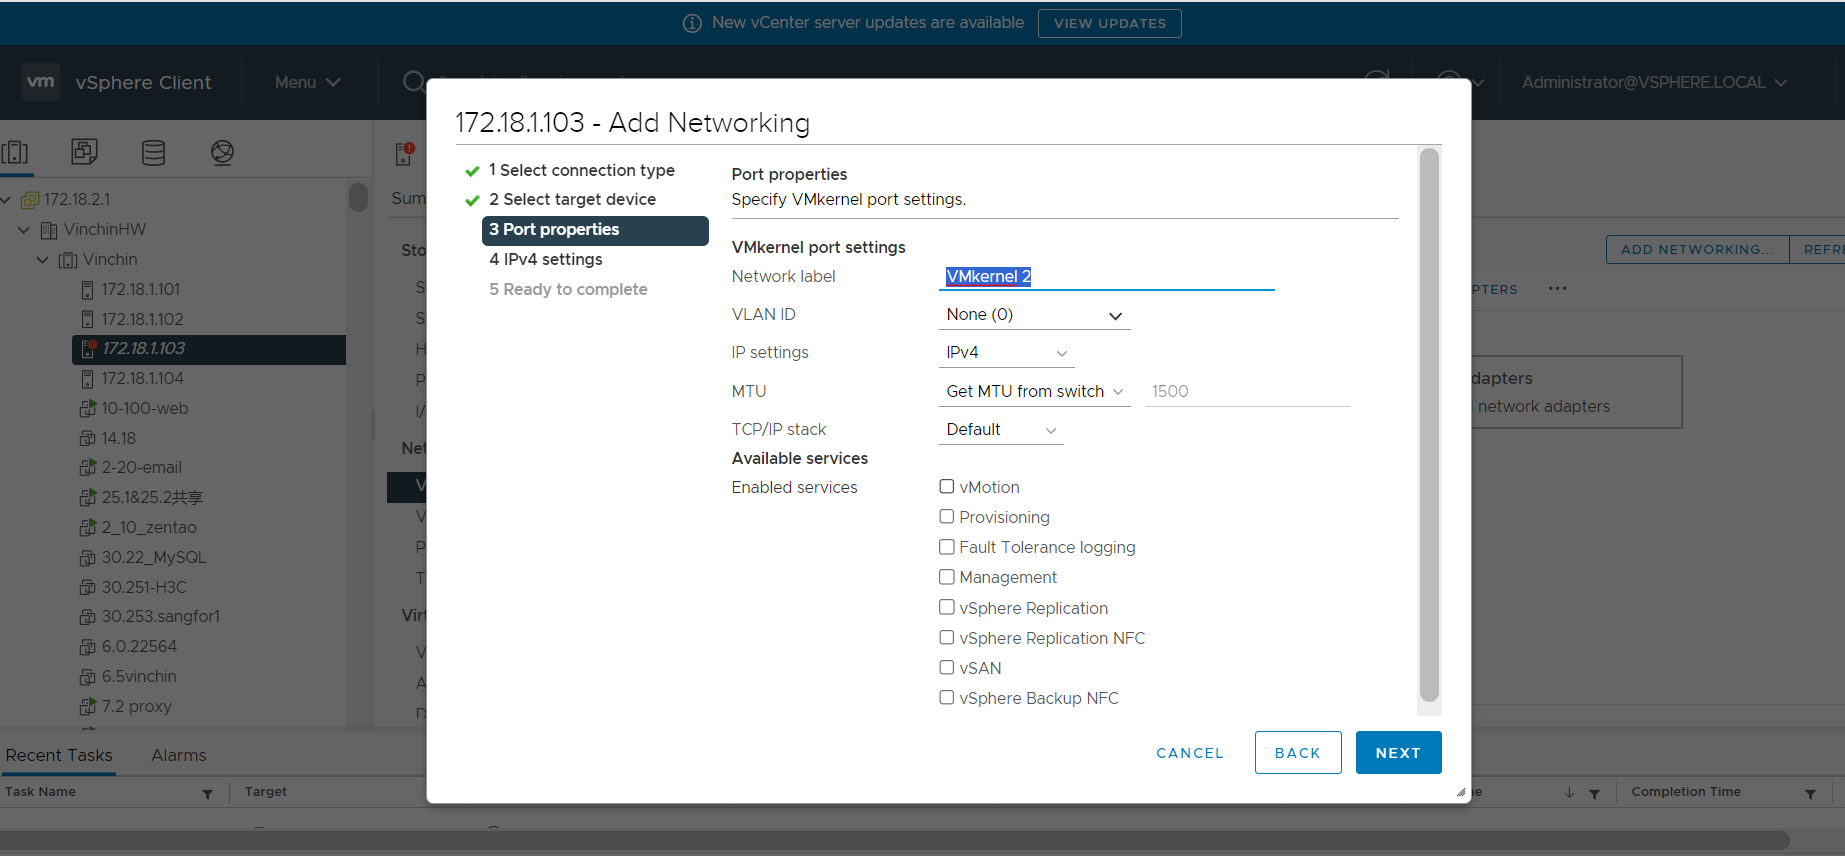Click CANCEL in the dialog
The width and height of the screenshot is (1845, 856).
pos(1190,753)
